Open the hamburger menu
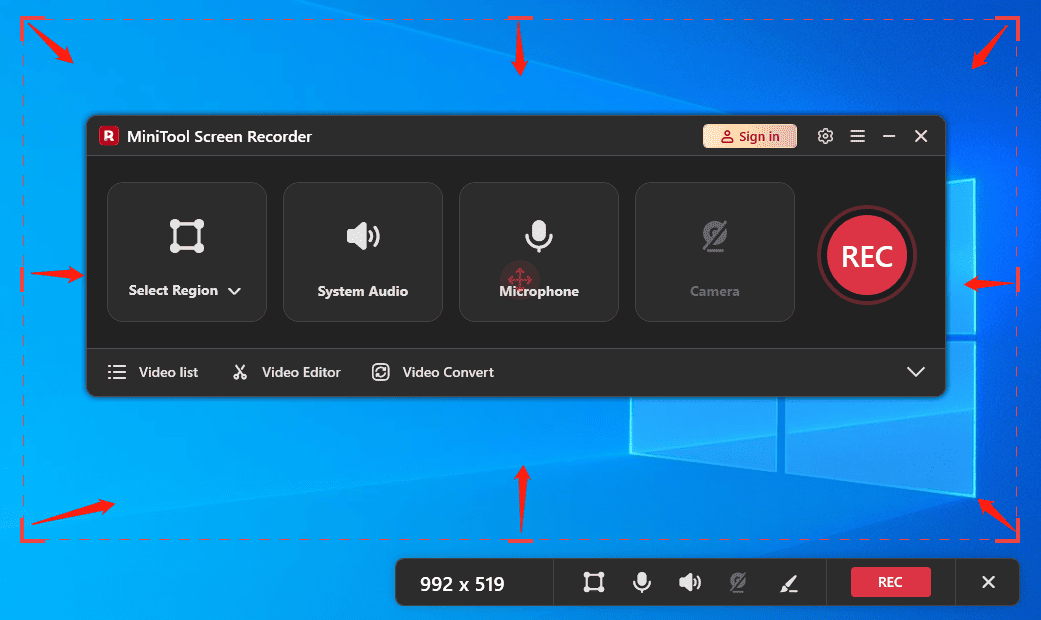 click(x=857, y=136)
